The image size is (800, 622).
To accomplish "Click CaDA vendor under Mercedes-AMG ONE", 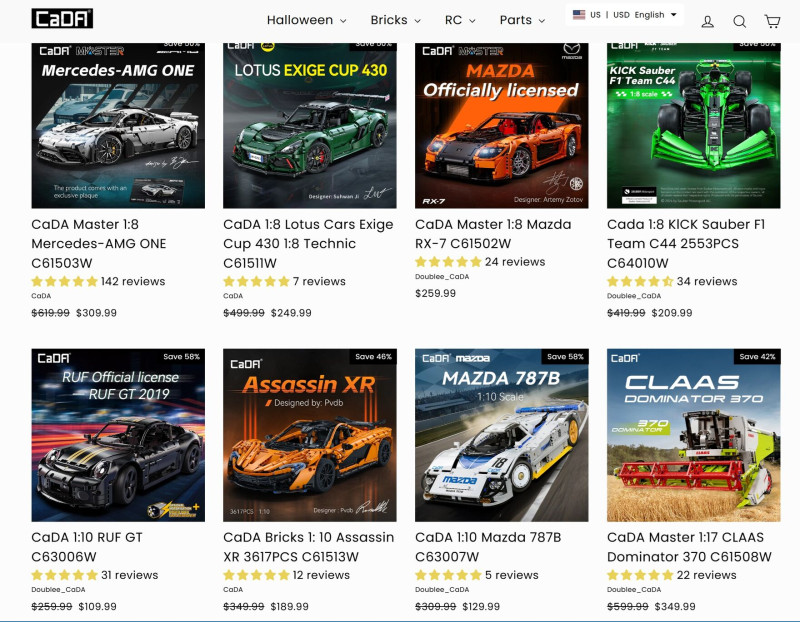I will pos(41,296).
